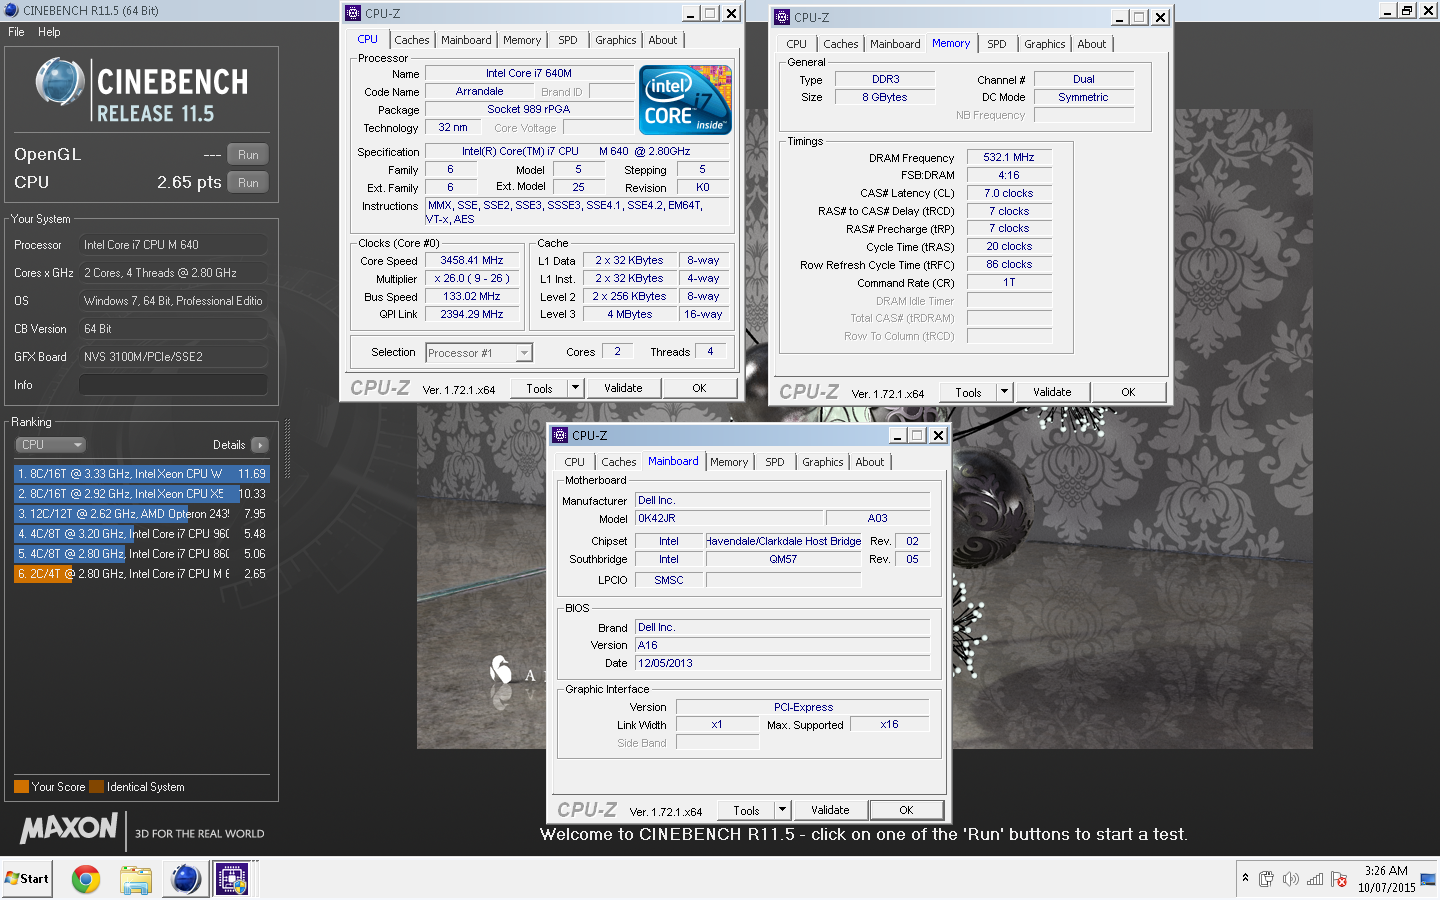Show hidden system tray icons arrow
The image size is (1440, 900).
(x=1245, y=878)
